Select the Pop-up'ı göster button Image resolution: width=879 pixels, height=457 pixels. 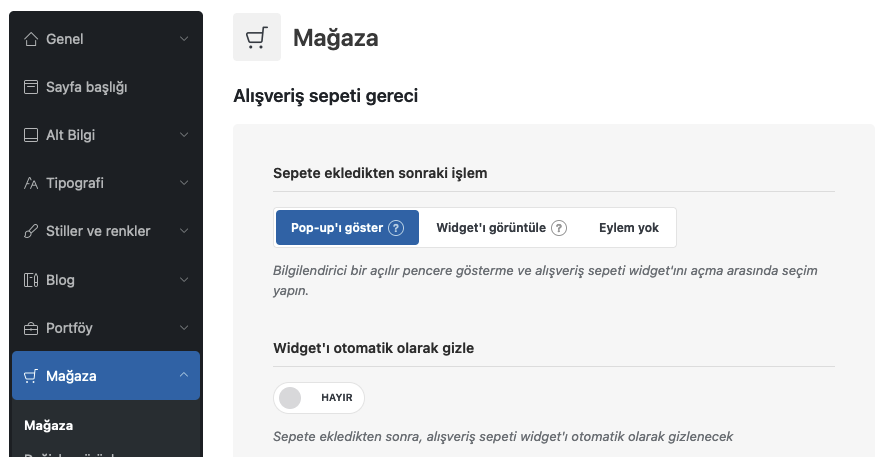point(347,228)
